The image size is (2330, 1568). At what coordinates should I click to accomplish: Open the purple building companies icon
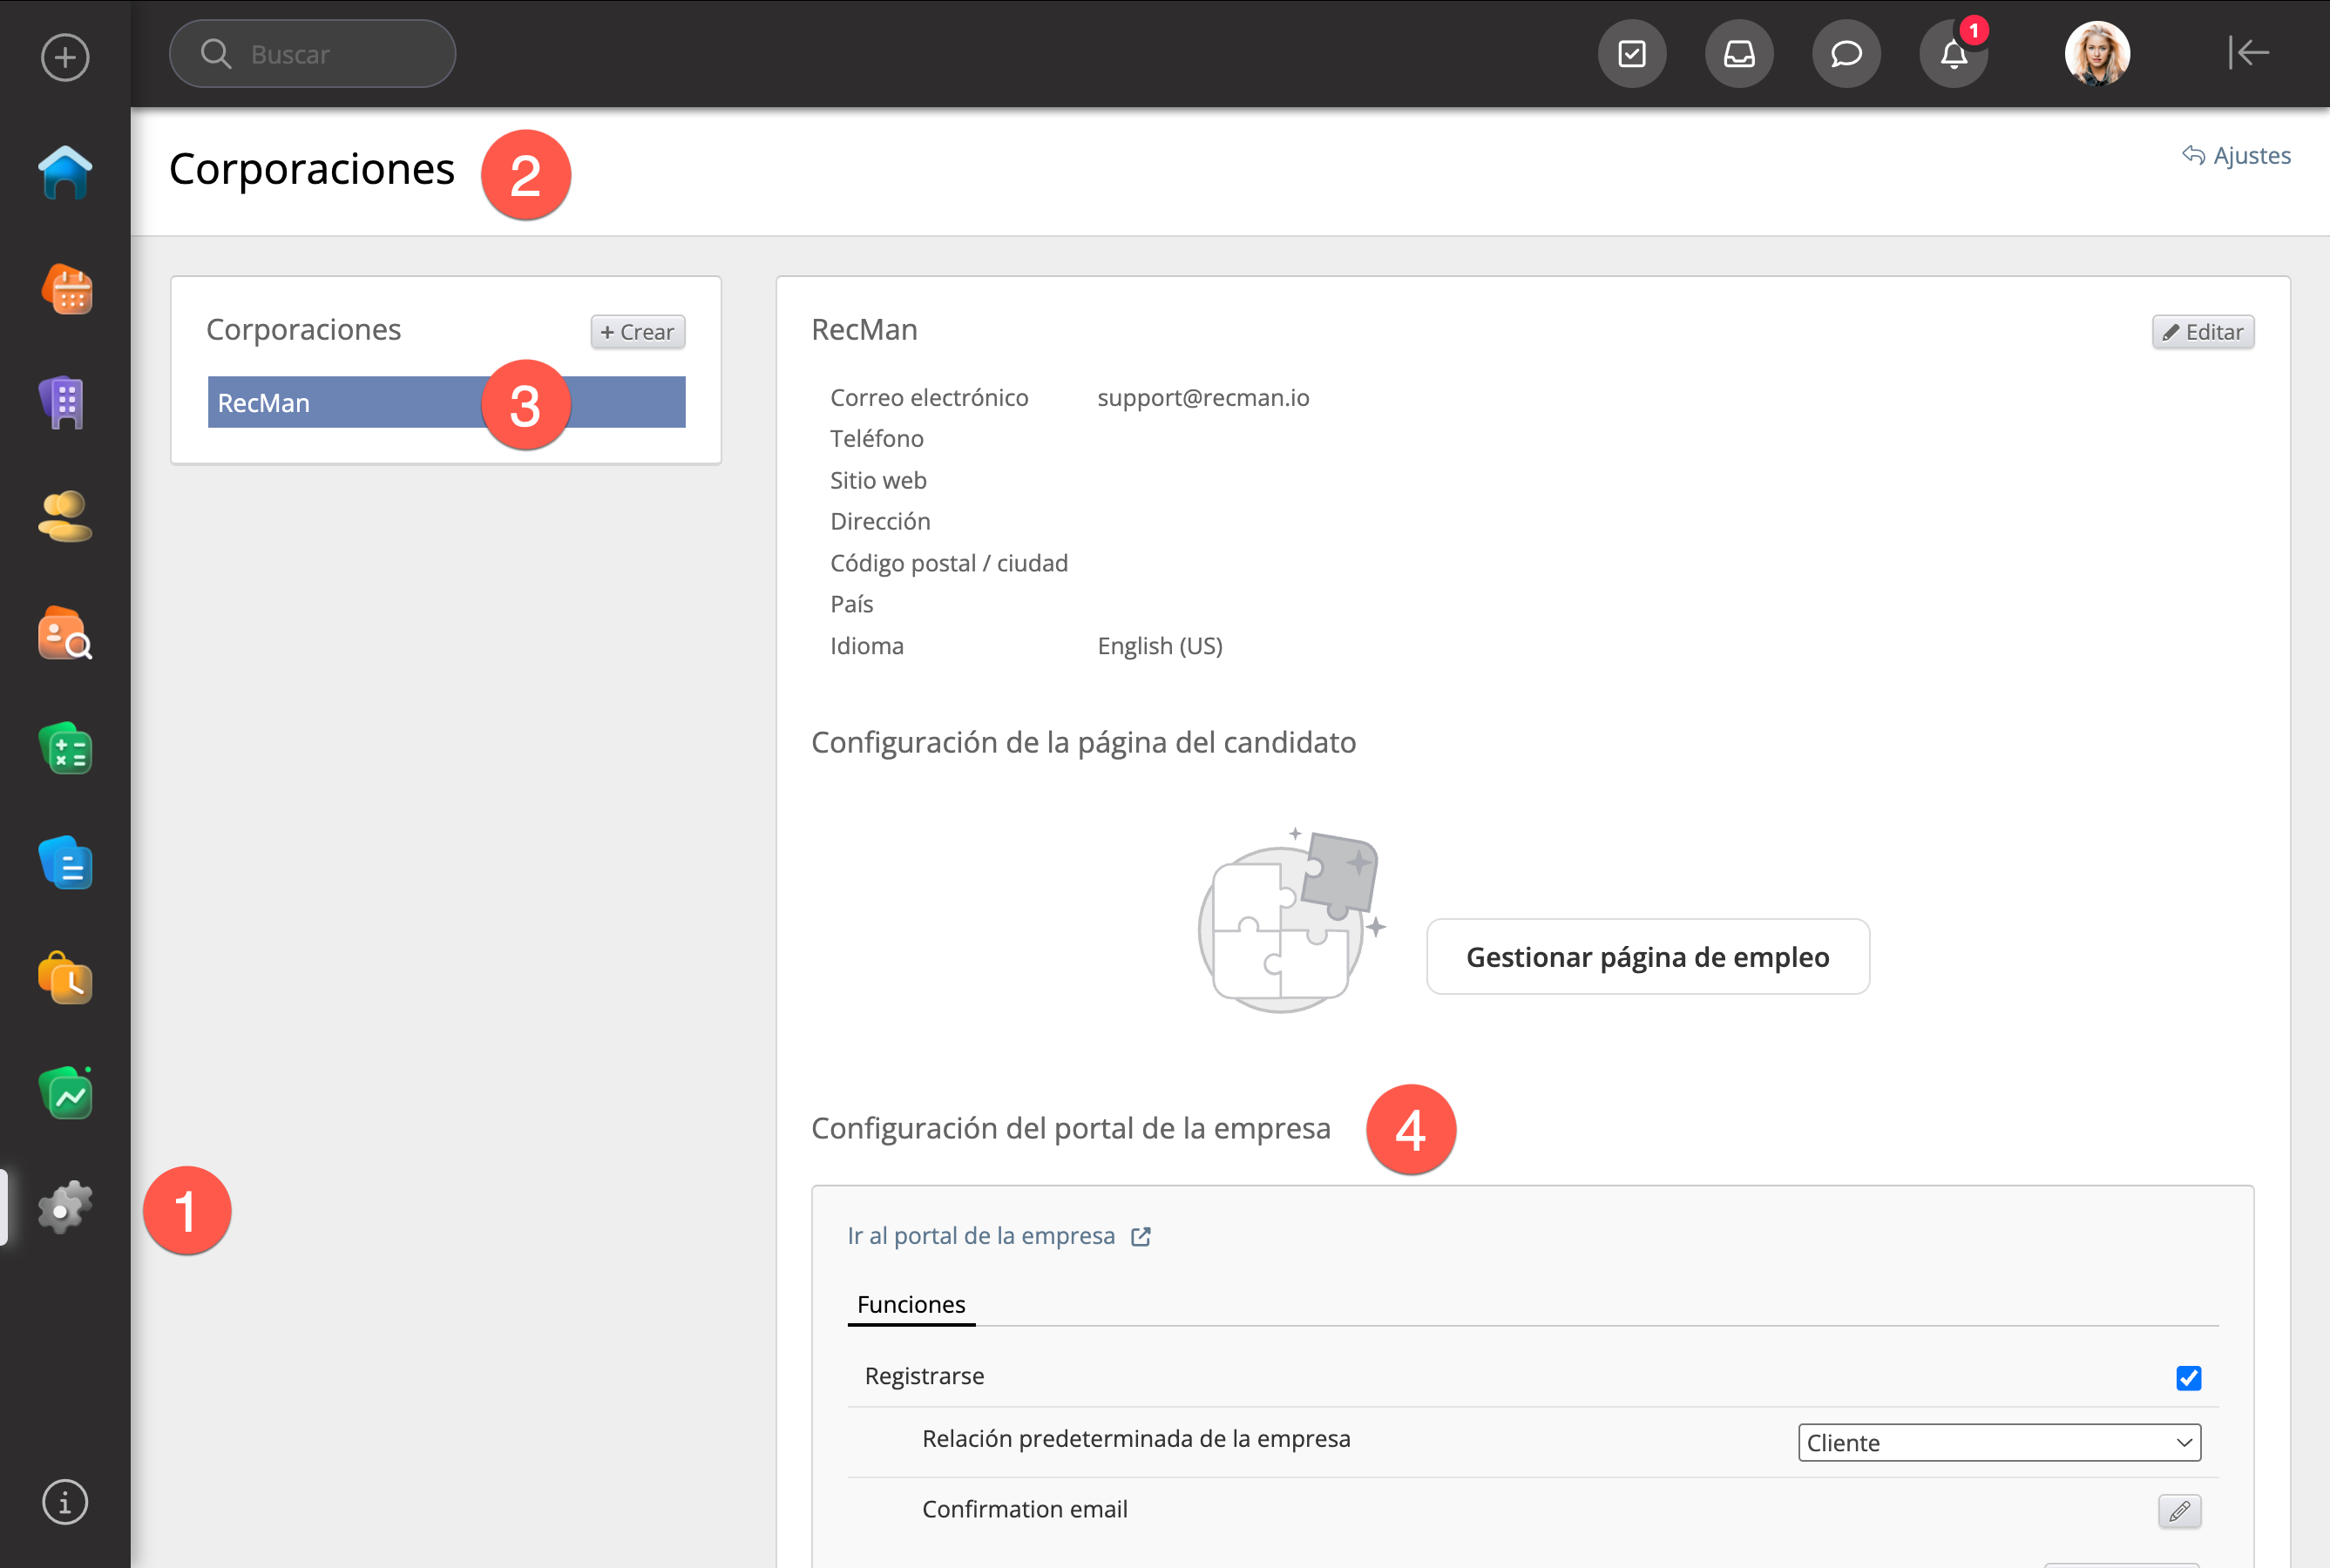(x=65, y=403)
